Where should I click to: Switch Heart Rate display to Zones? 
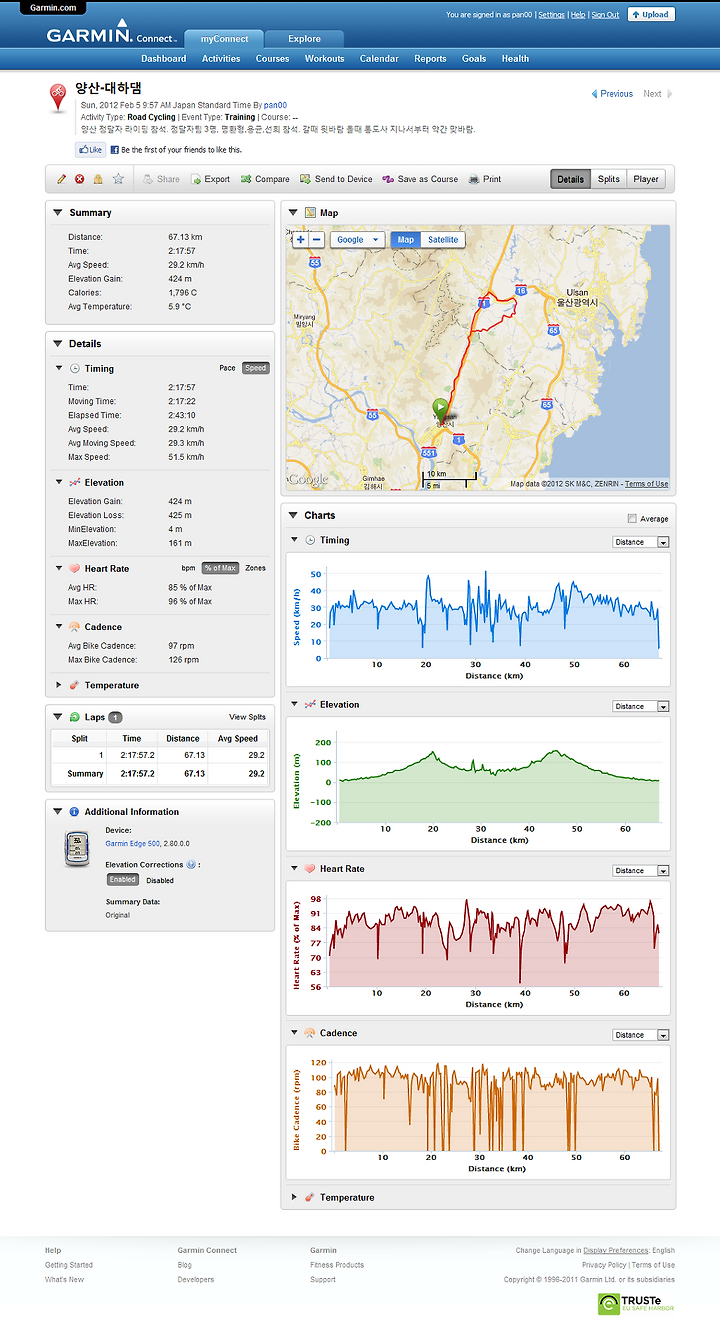point(255,568)
